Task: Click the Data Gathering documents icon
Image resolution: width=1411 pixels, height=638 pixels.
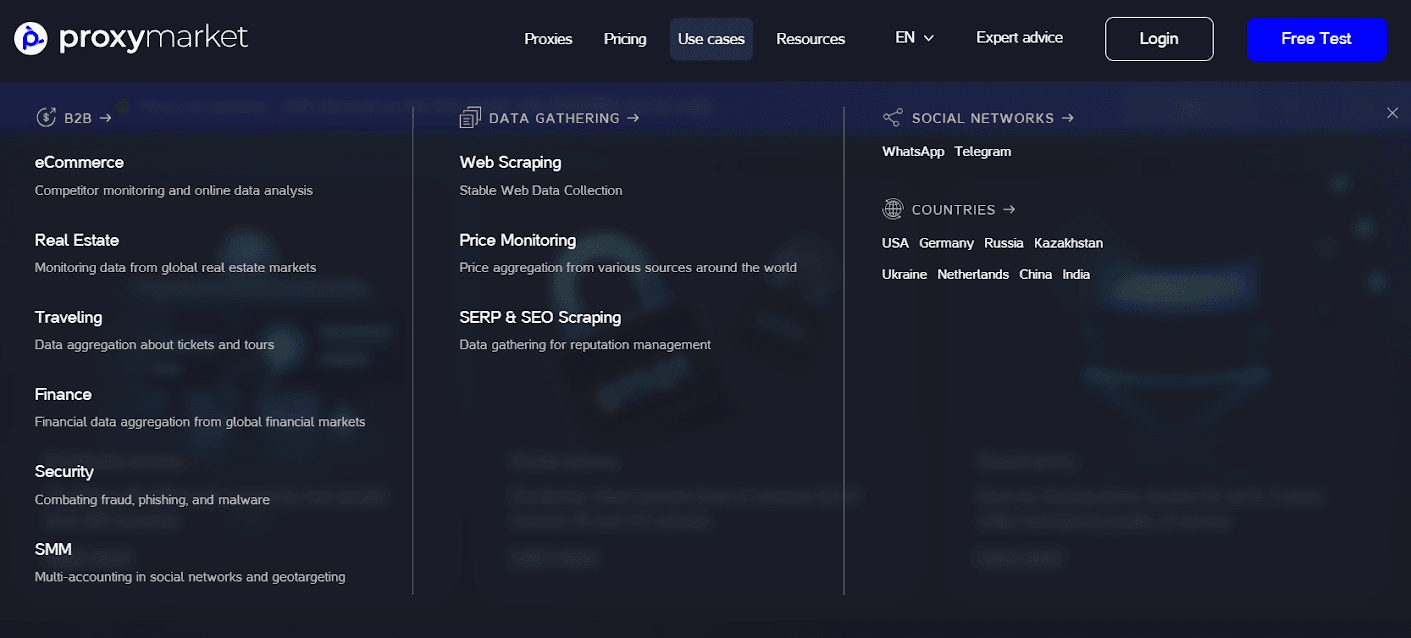Action: point(470,118)
